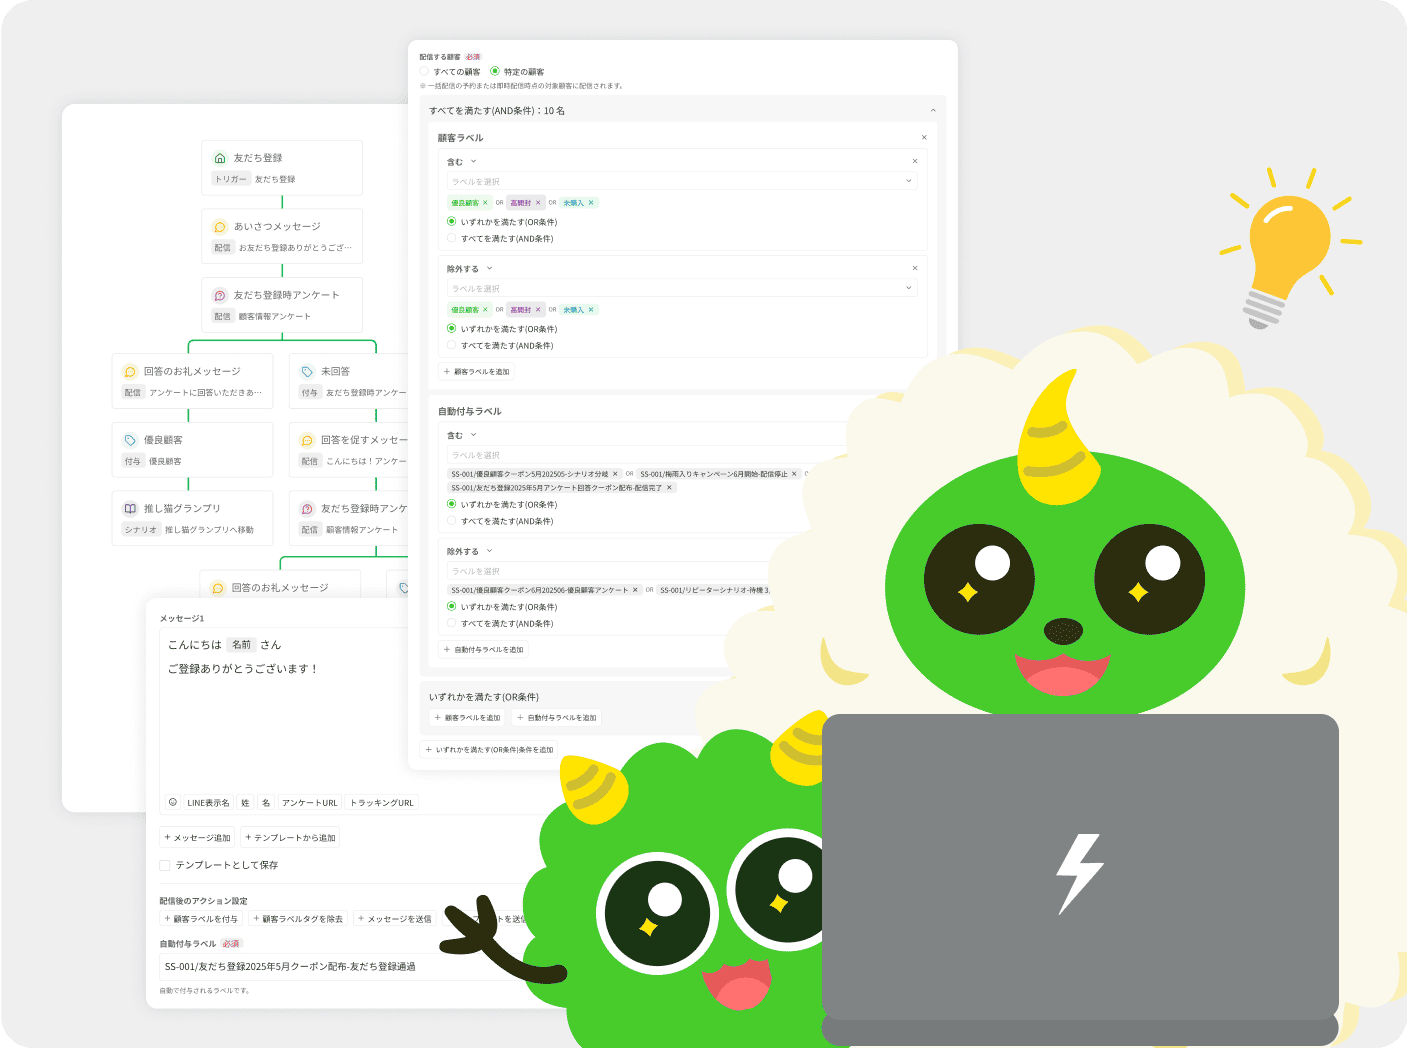Image resolution: width=1407 pixels, height=1048 pixels.
Task: Insert the LINE表示名 variable tag
Action: coord(208,803)
